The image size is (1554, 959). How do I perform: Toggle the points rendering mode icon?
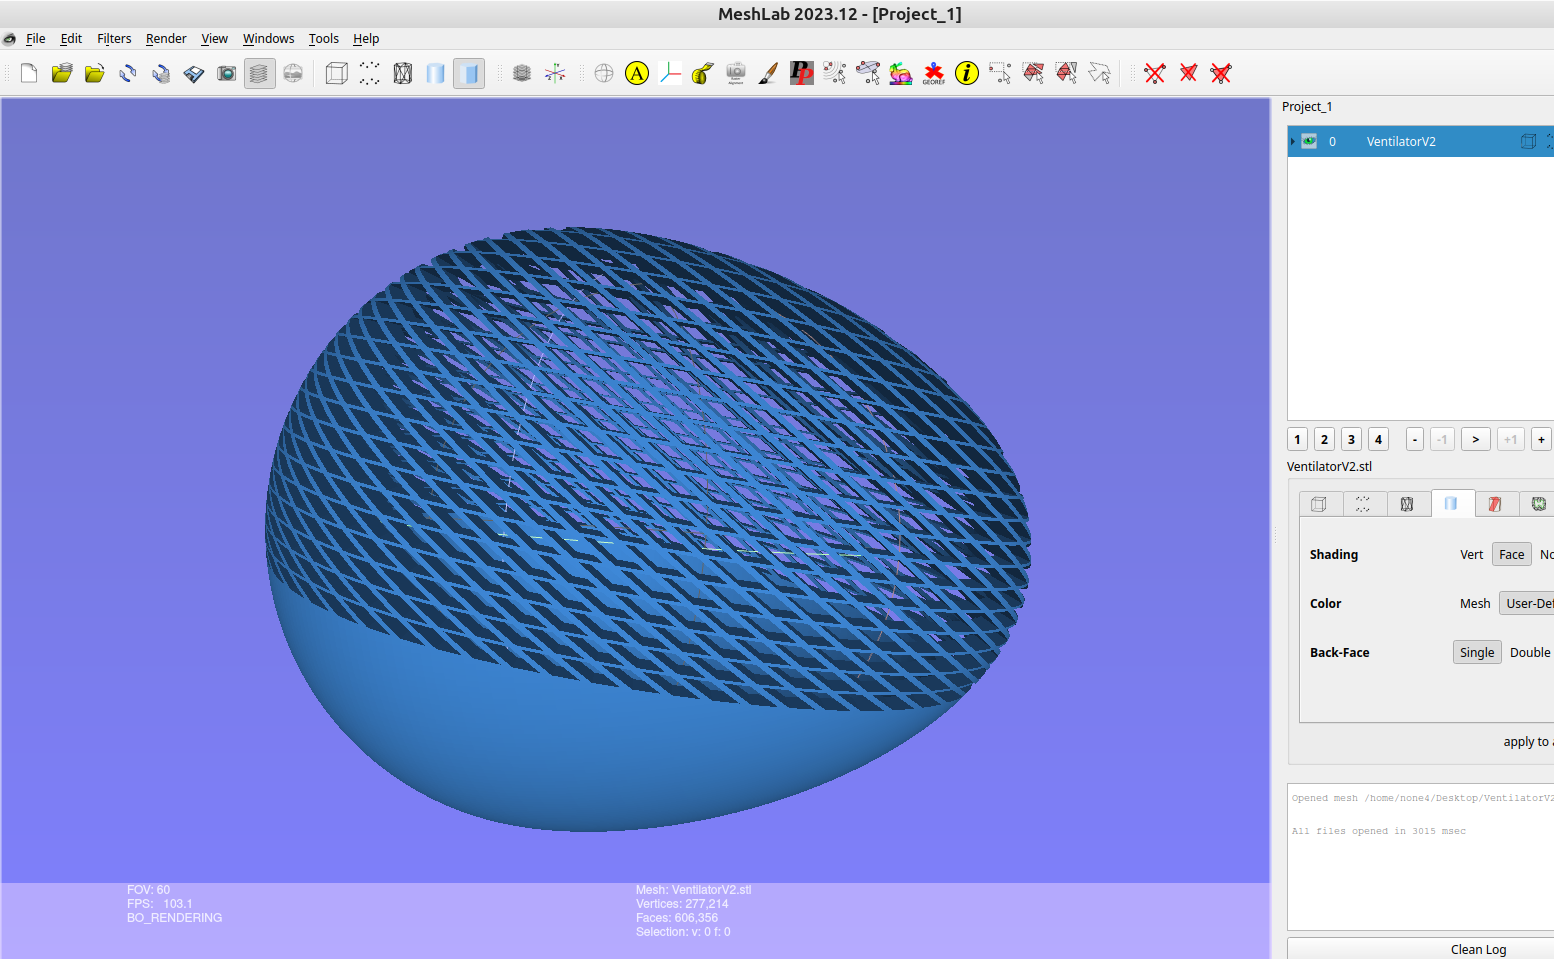pos(369,72)
